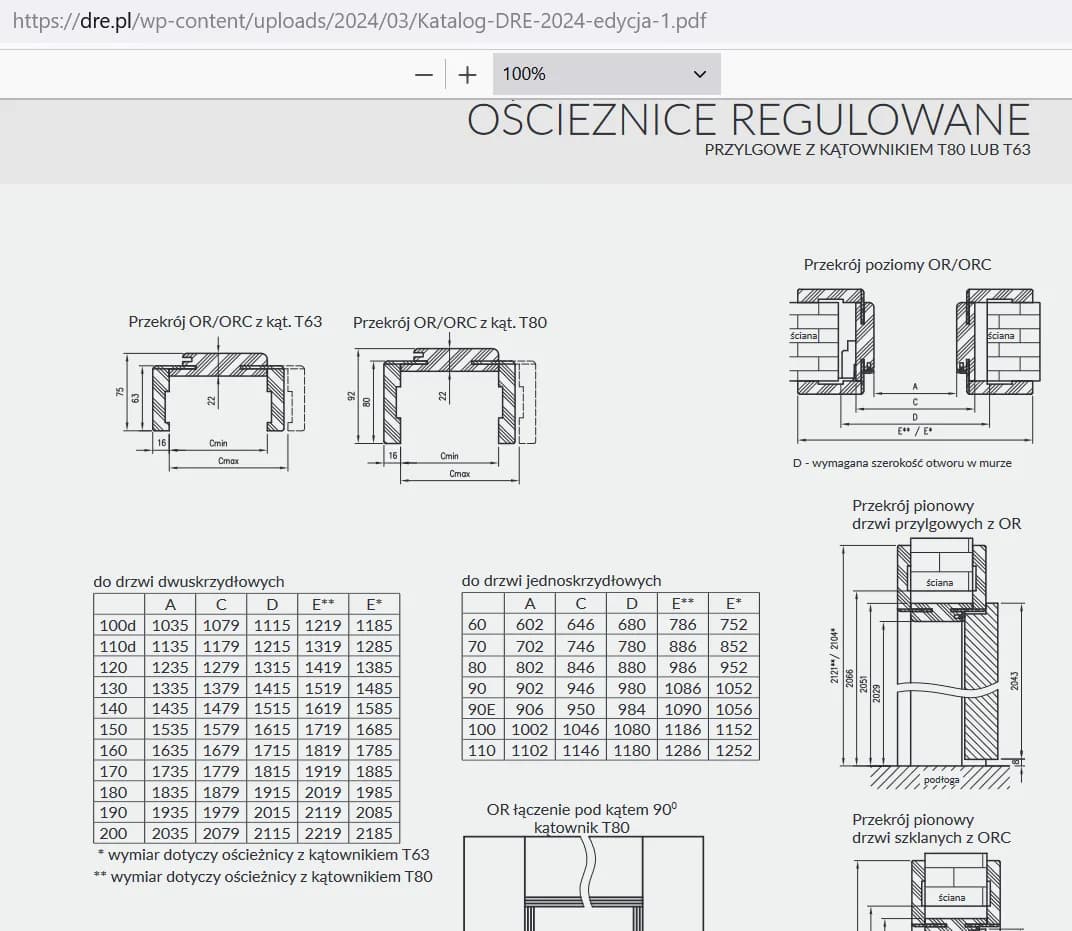
Task: Click the cell with value 2219
Action: pyautogui.click(x=323, y=833)
